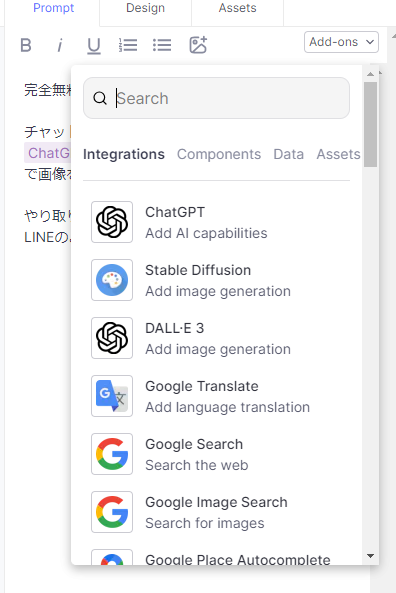Click the add image icon
This screenshot has width=396, height=593.
(x=198, y=45)
